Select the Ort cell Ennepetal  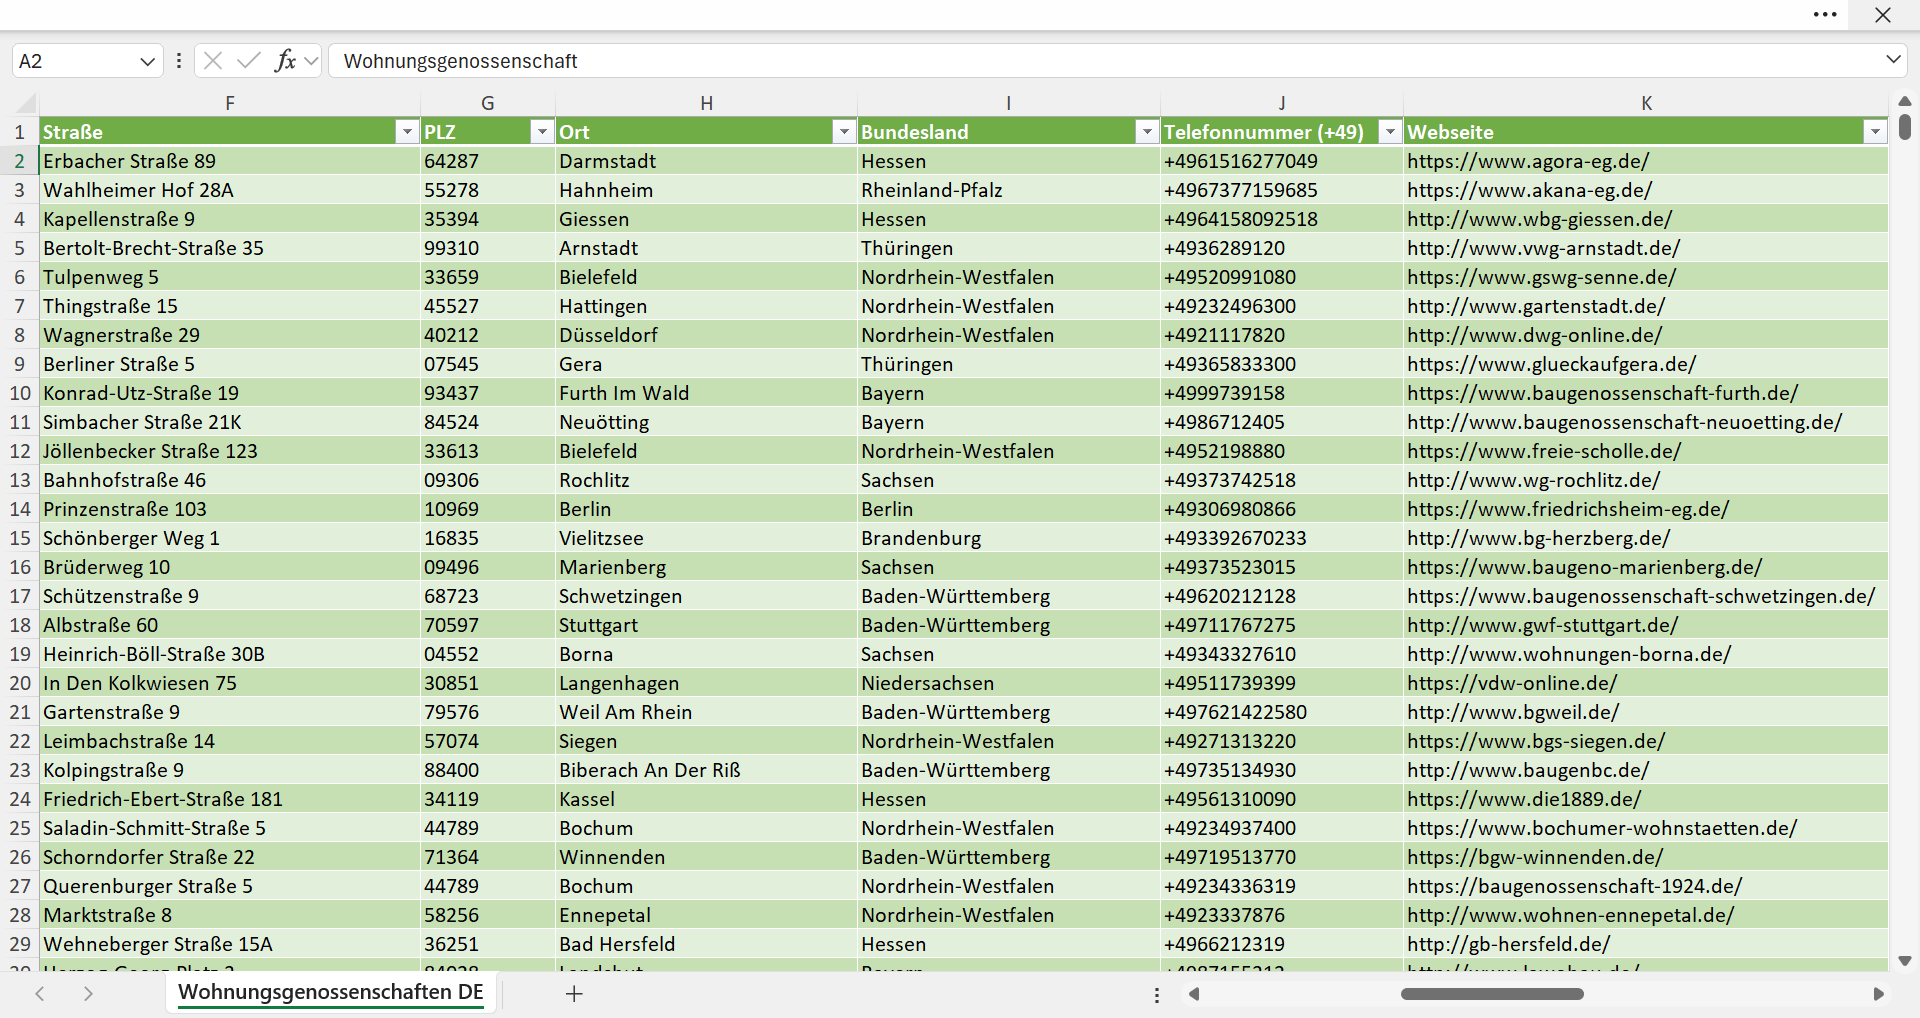706,915
